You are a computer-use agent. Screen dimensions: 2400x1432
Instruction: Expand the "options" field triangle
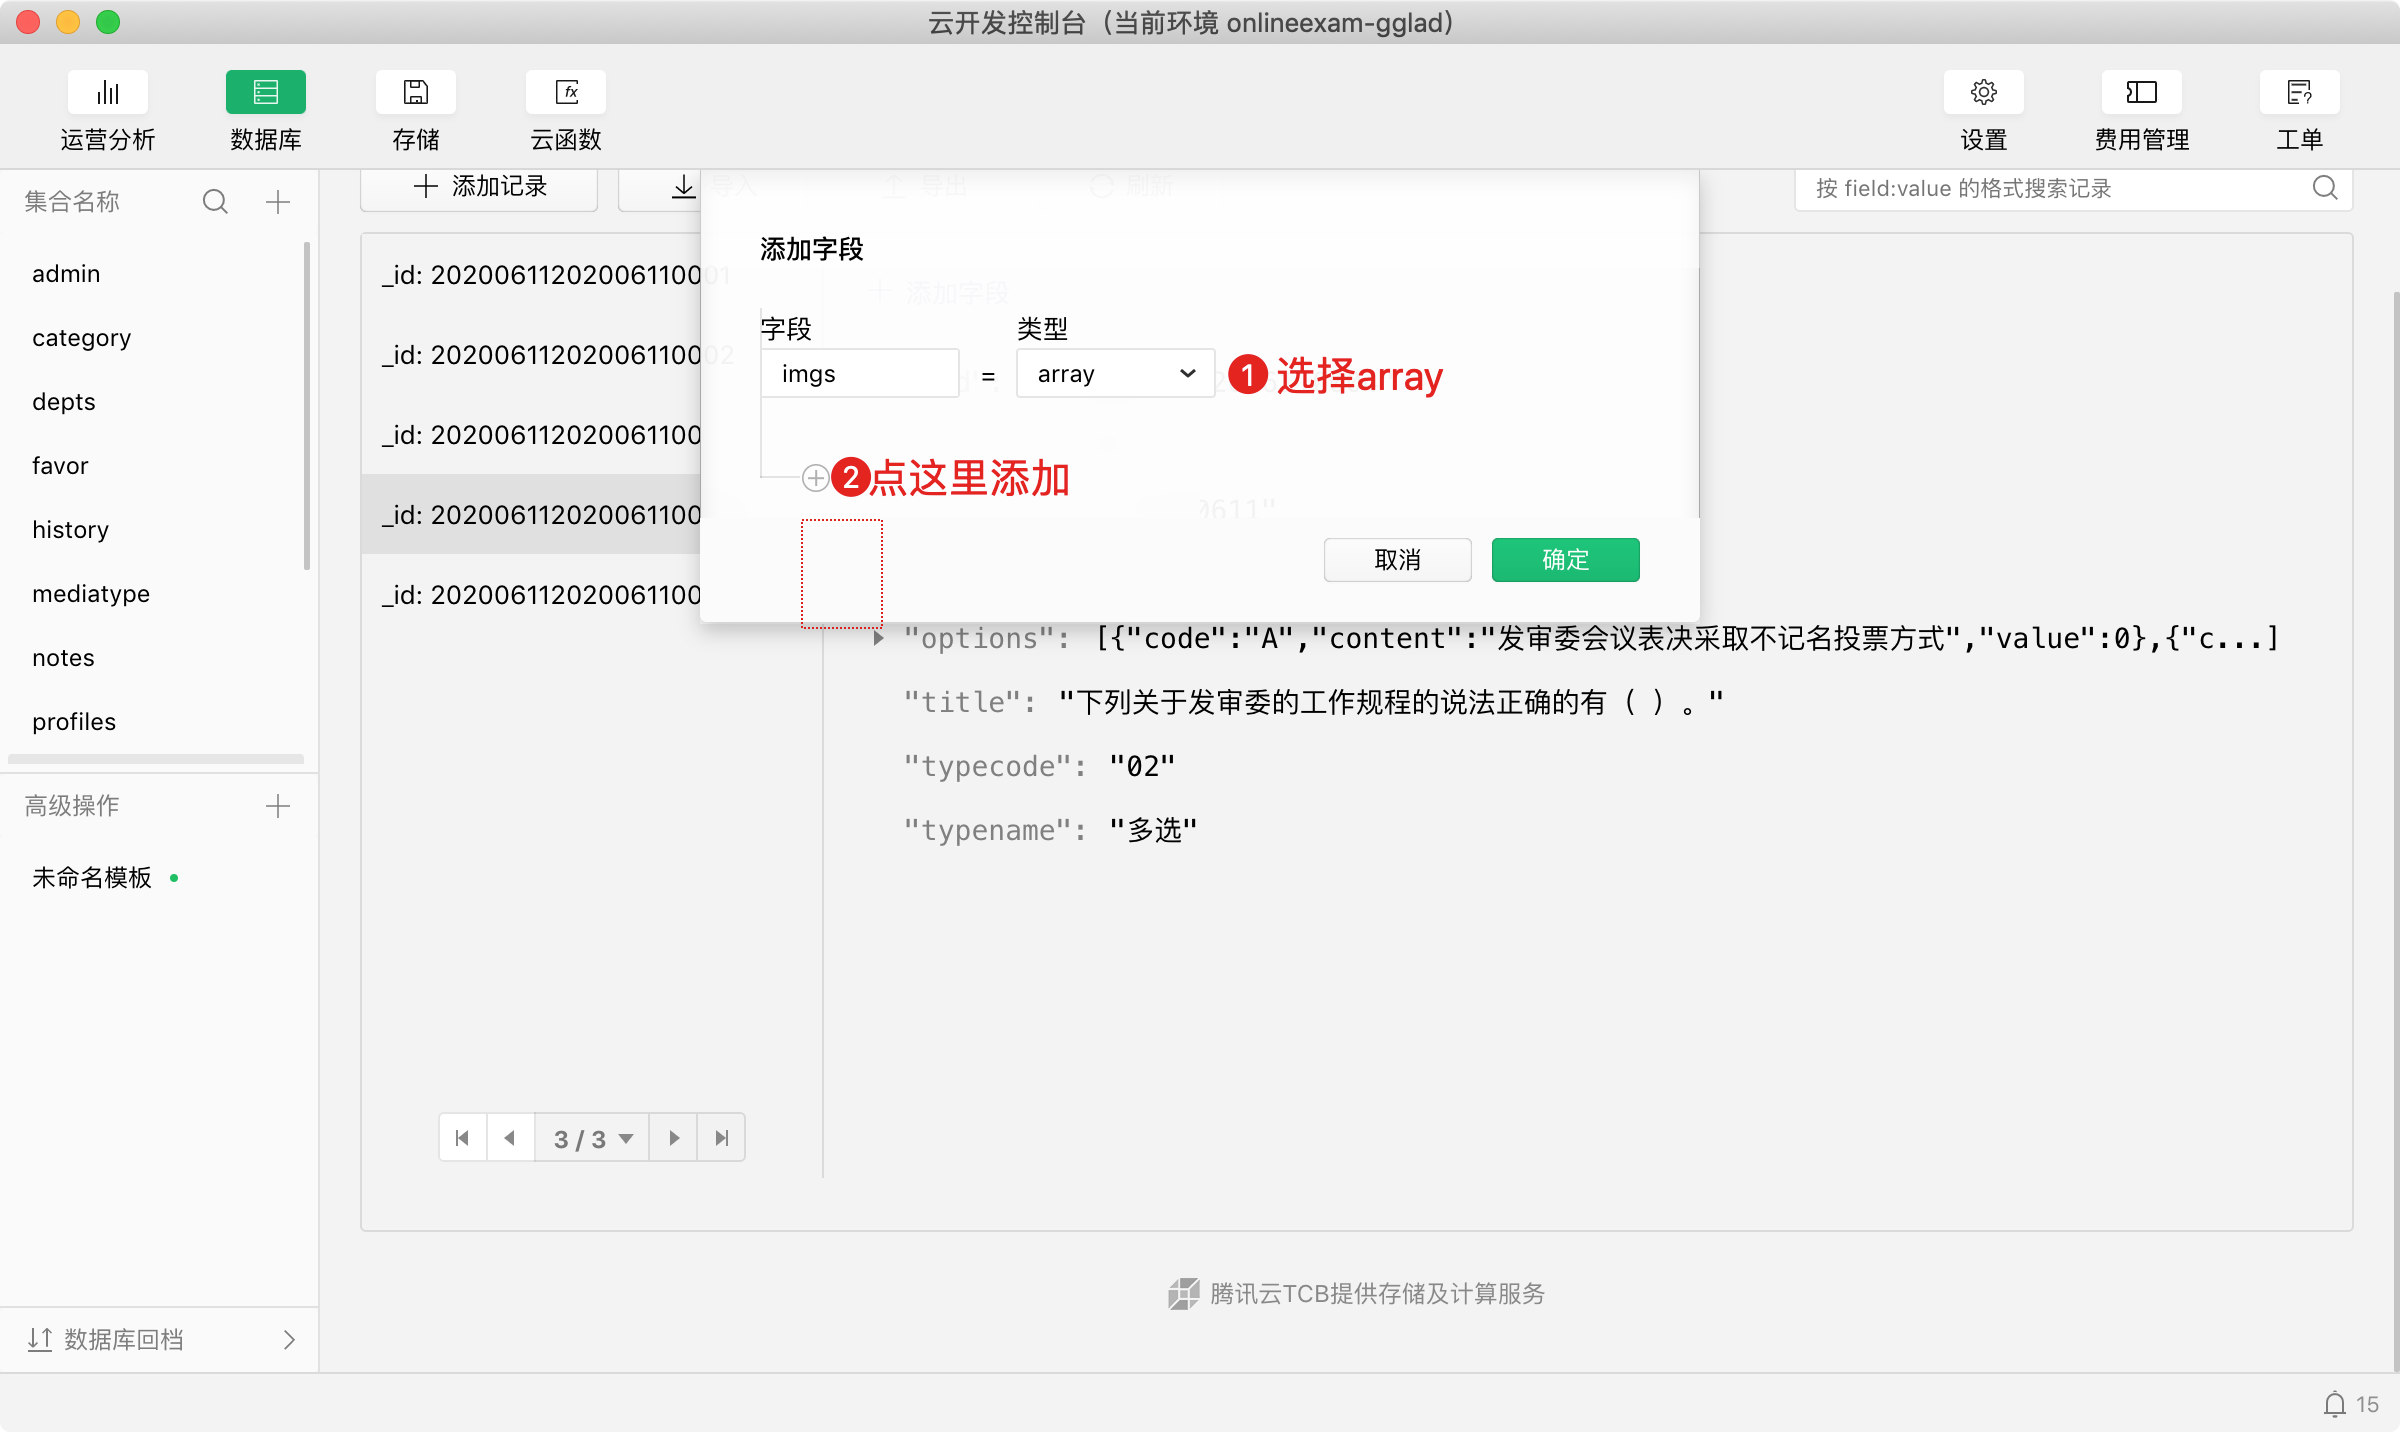coord(878,638)
